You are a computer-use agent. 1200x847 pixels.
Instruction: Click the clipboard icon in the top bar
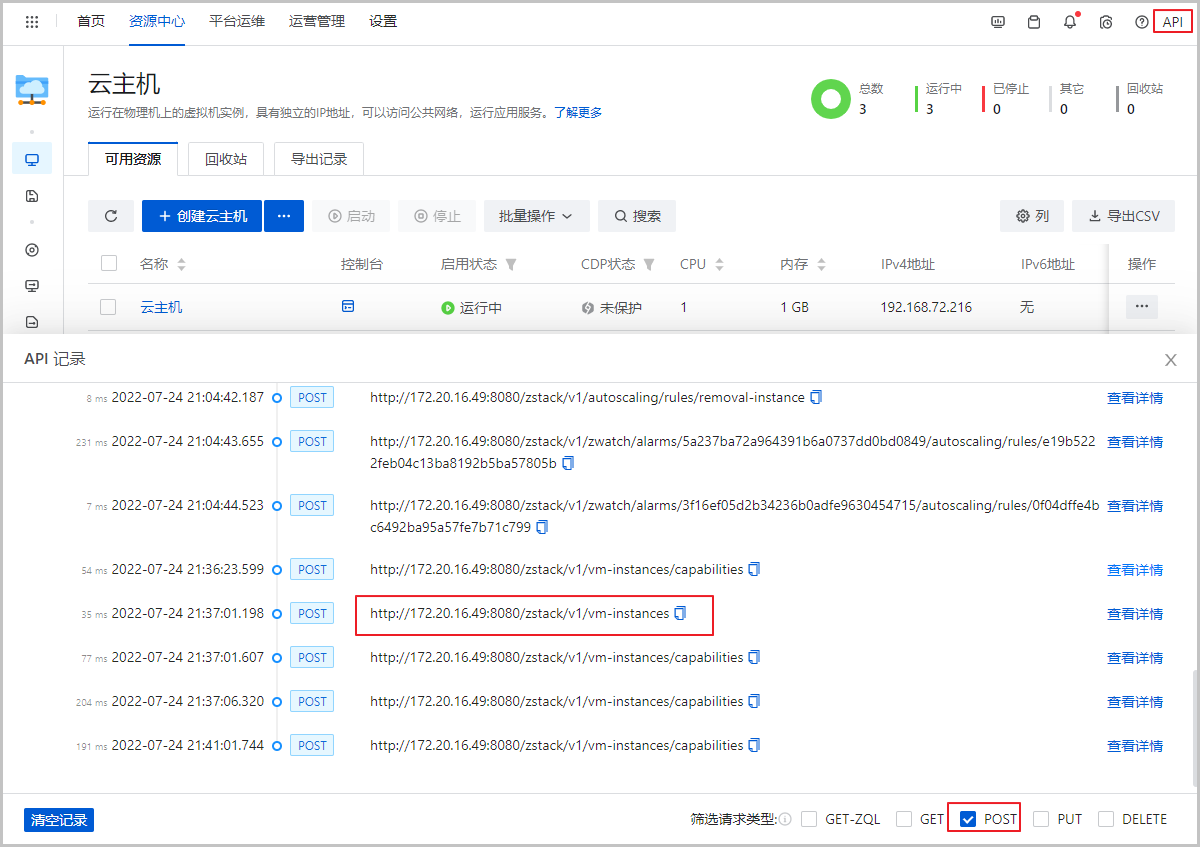pyautogui.click(x=1033, y=21)
